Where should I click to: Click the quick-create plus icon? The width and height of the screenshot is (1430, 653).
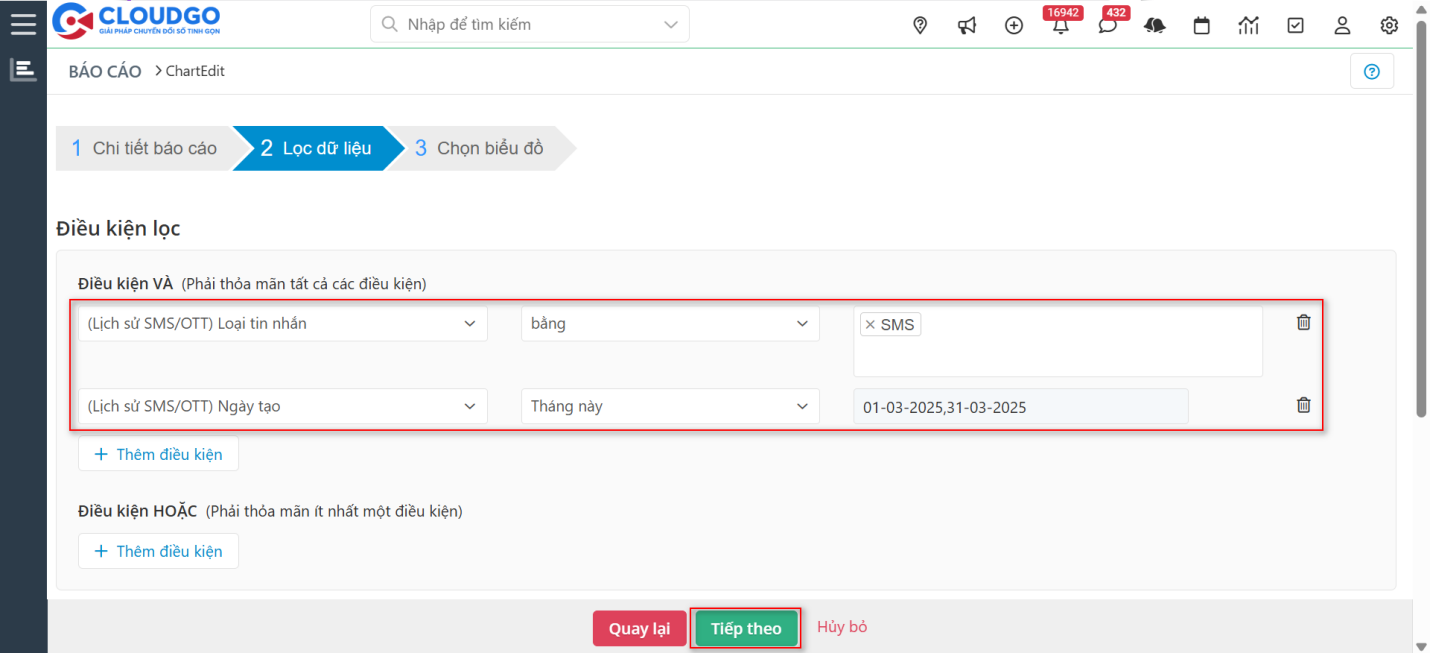pos(1013,25)
